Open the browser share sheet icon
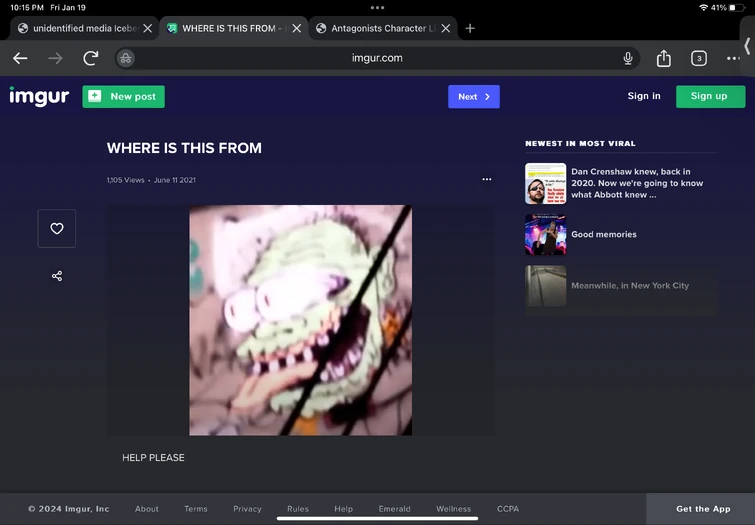This screenshot has width=755, height=525. point(664,58)
